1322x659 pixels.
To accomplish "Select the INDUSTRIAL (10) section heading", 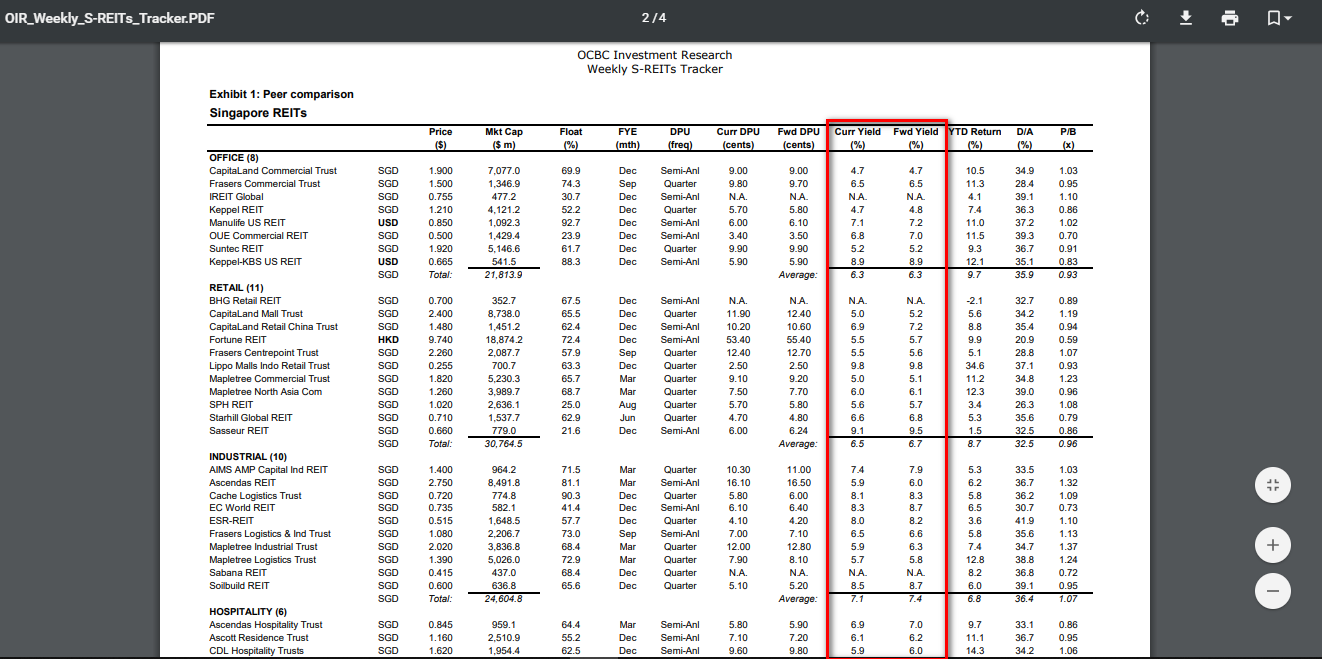I will click(x=248, y=457).
